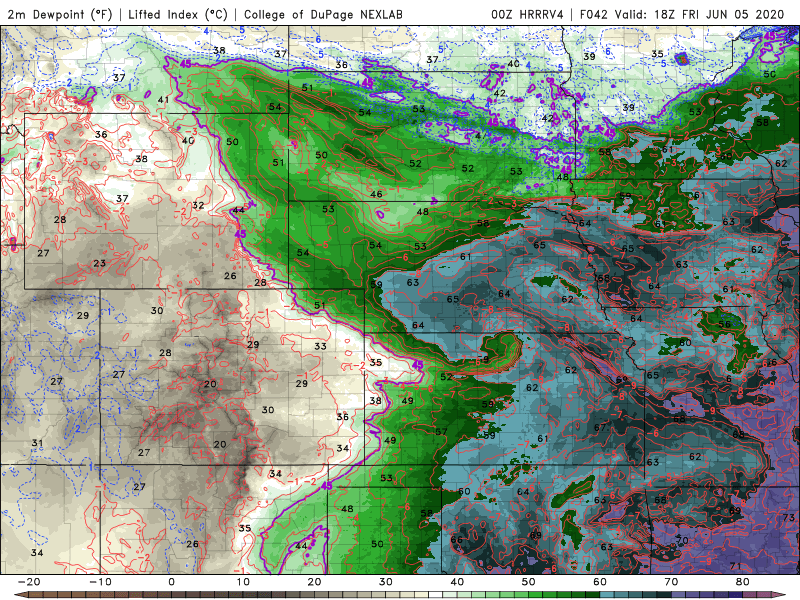Click the dewpoint value '31' on the map
The height and width of the screenshot is (600, 800).
coord(37,443)
